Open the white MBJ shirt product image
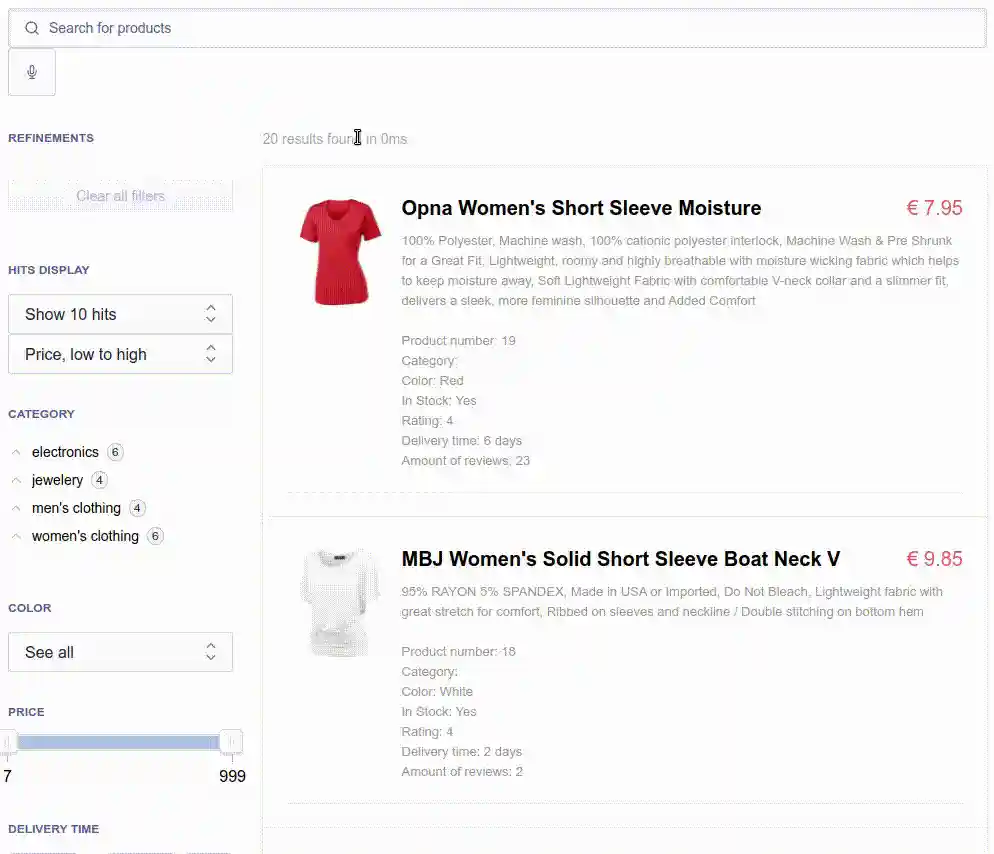 pos(340,601)
